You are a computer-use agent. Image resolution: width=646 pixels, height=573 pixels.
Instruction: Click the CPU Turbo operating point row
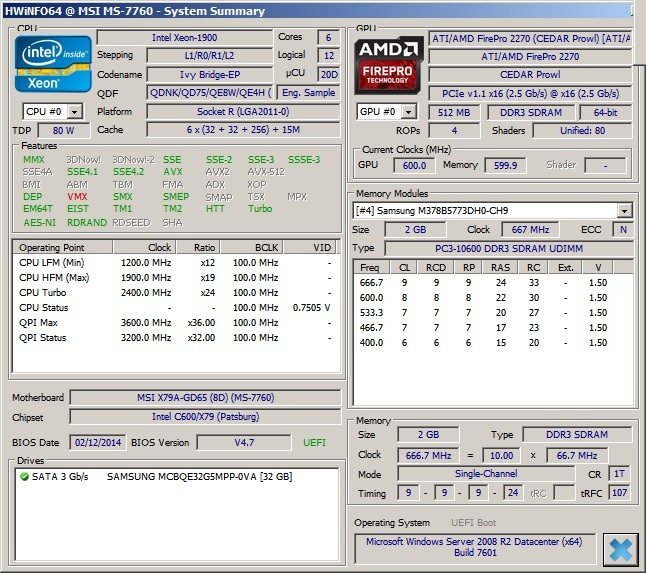click(175, 292)
